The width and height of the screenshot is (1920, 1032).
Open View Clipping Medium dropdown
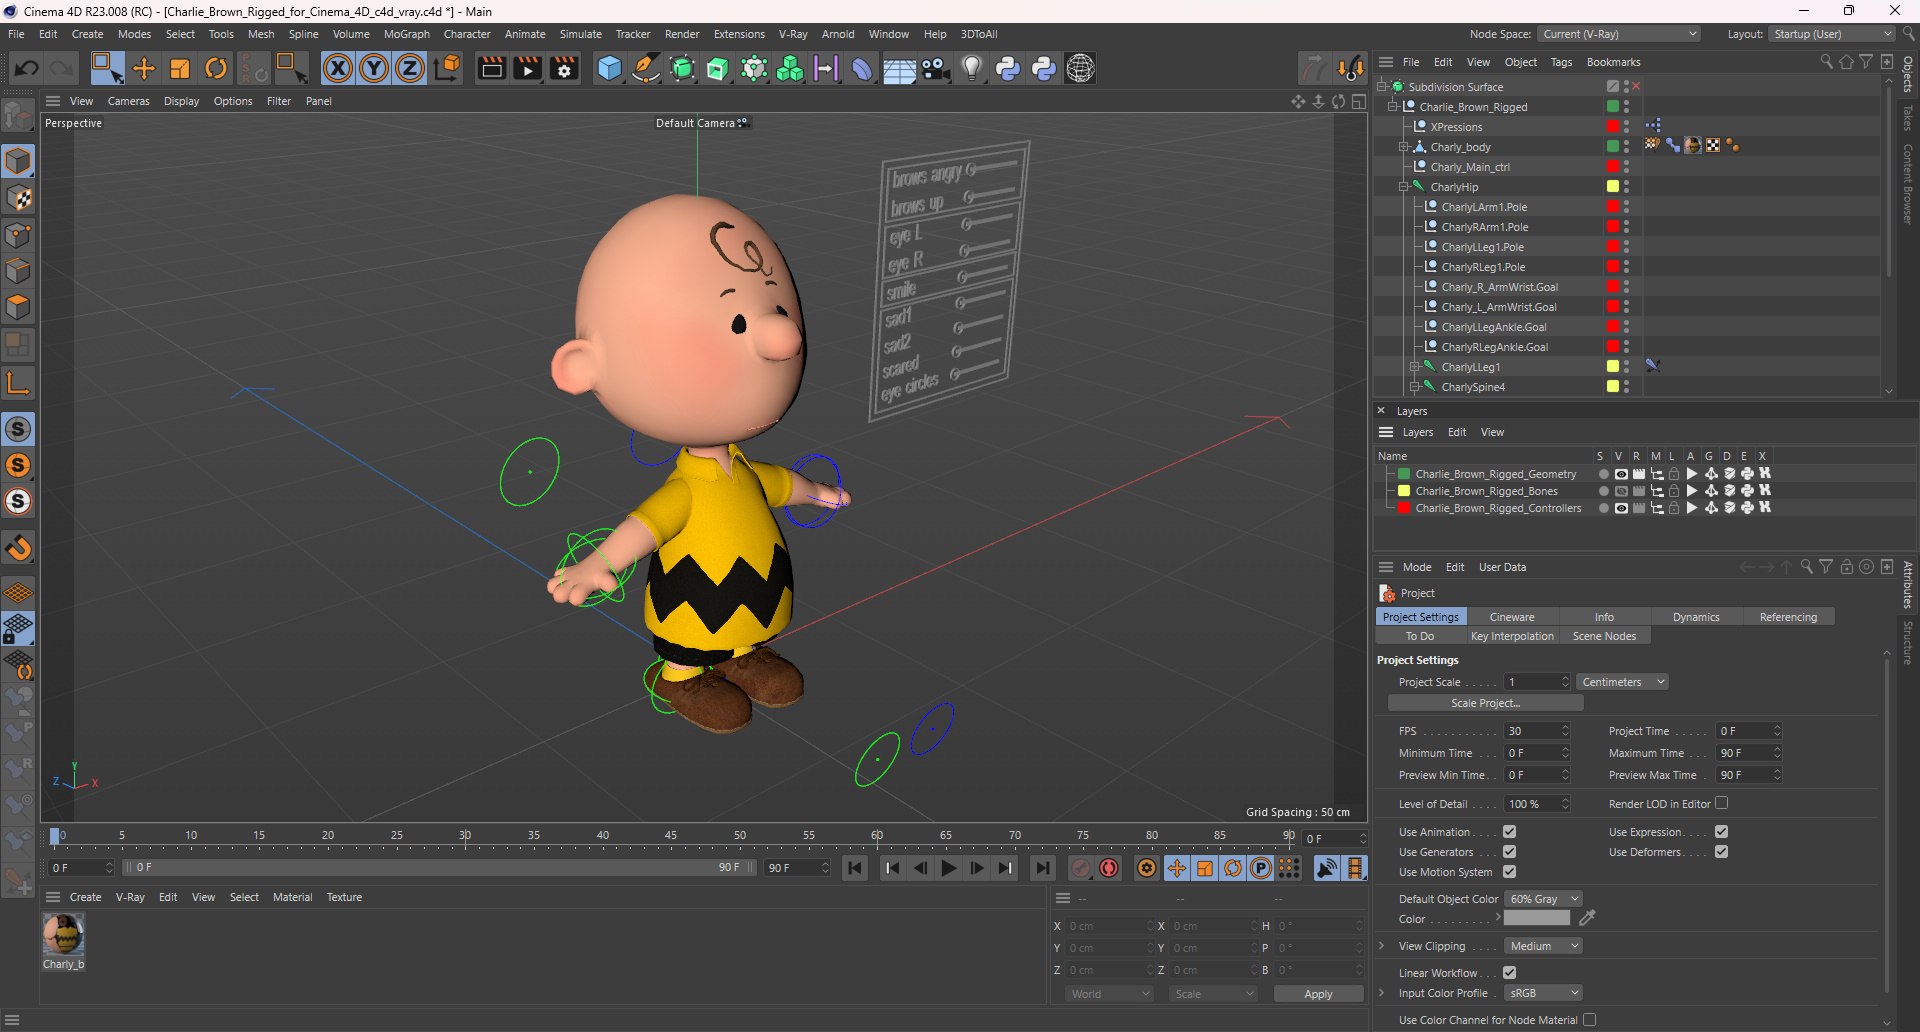click(1543, 946)
